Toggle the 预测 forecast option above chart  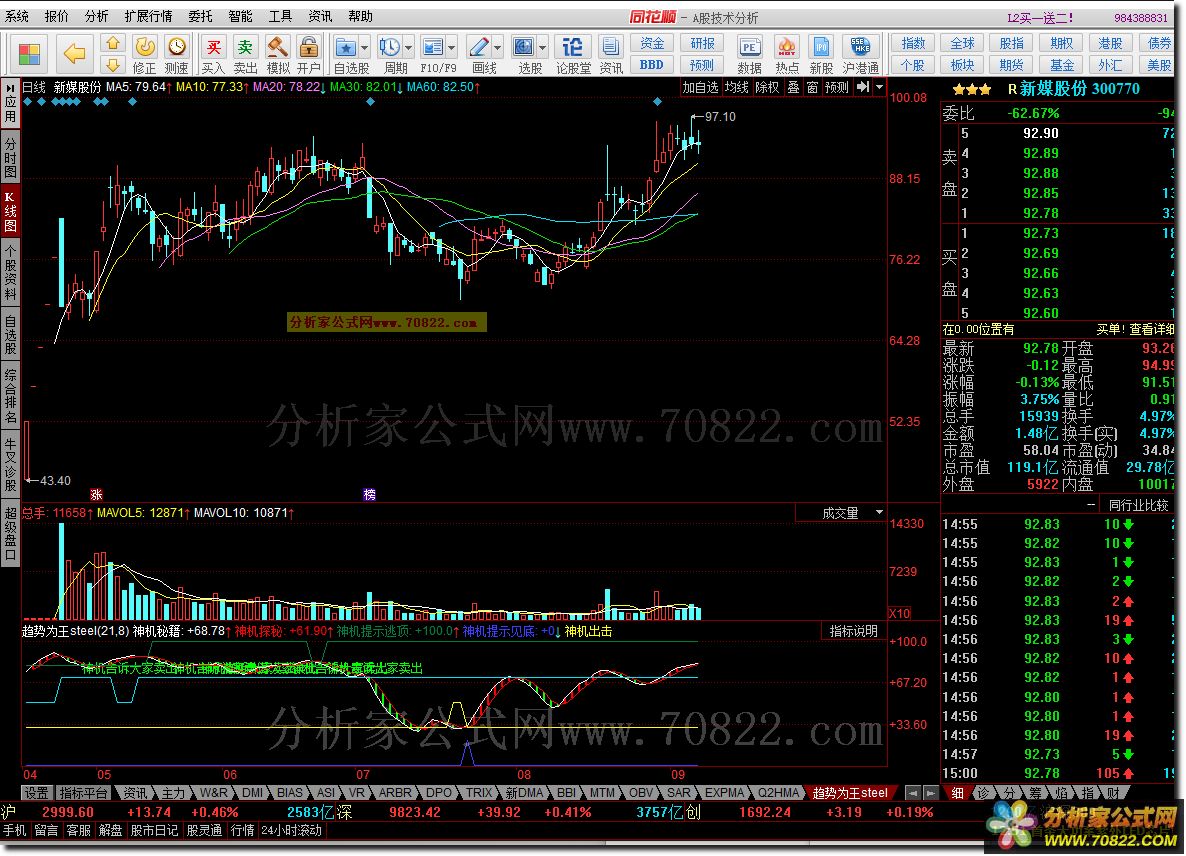pyautogui.click(x=837, y=87)
